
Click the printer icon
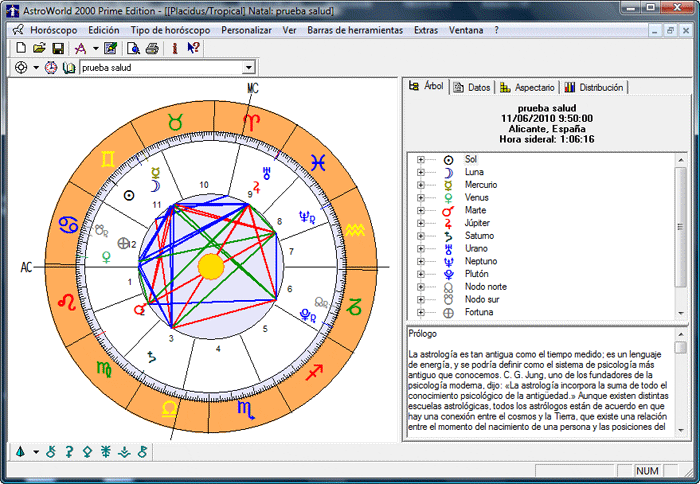click(152, 48)
